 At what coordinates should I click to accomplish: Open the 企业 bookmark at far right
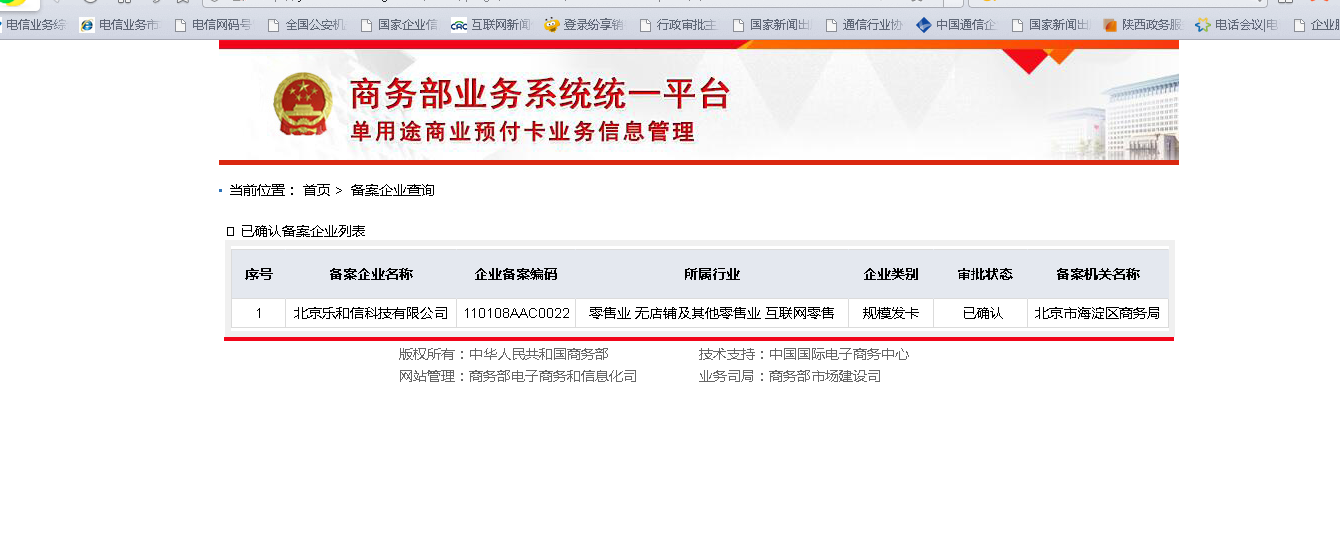[1316, 25]
